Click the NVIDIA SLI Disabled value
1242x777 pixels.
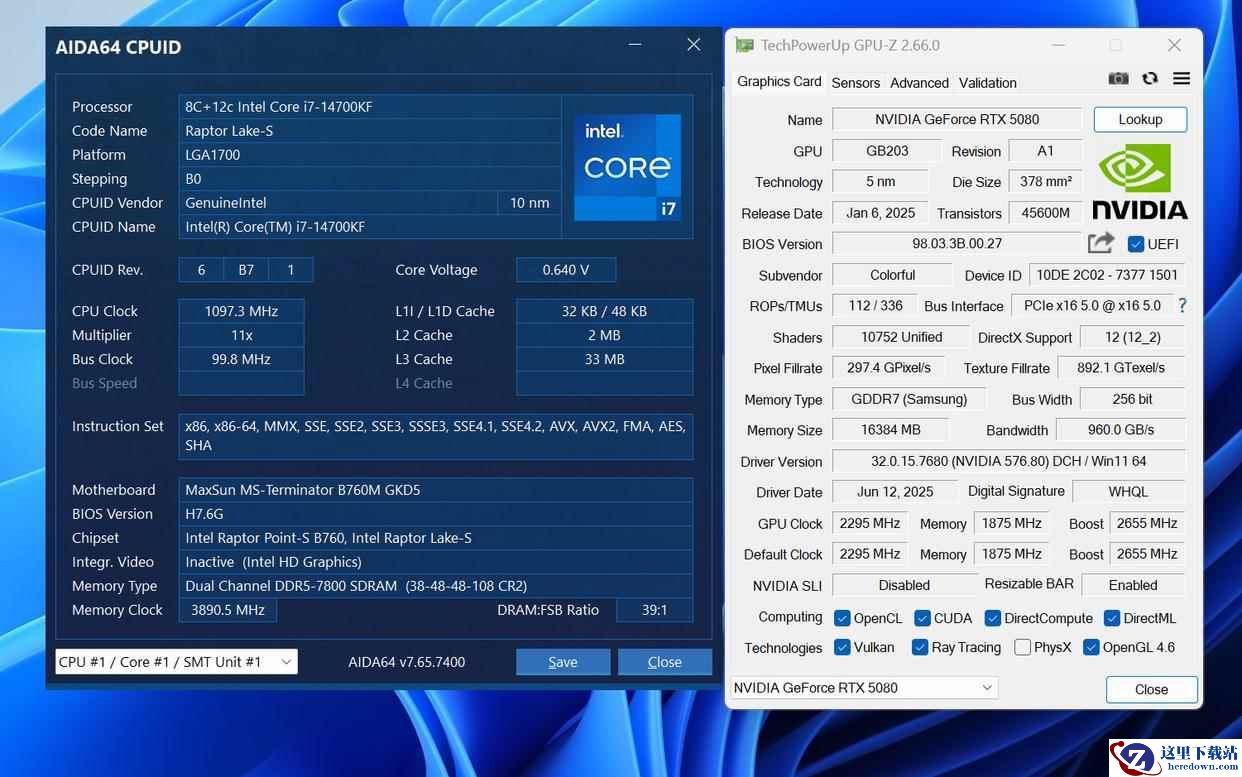pos(904,585)
